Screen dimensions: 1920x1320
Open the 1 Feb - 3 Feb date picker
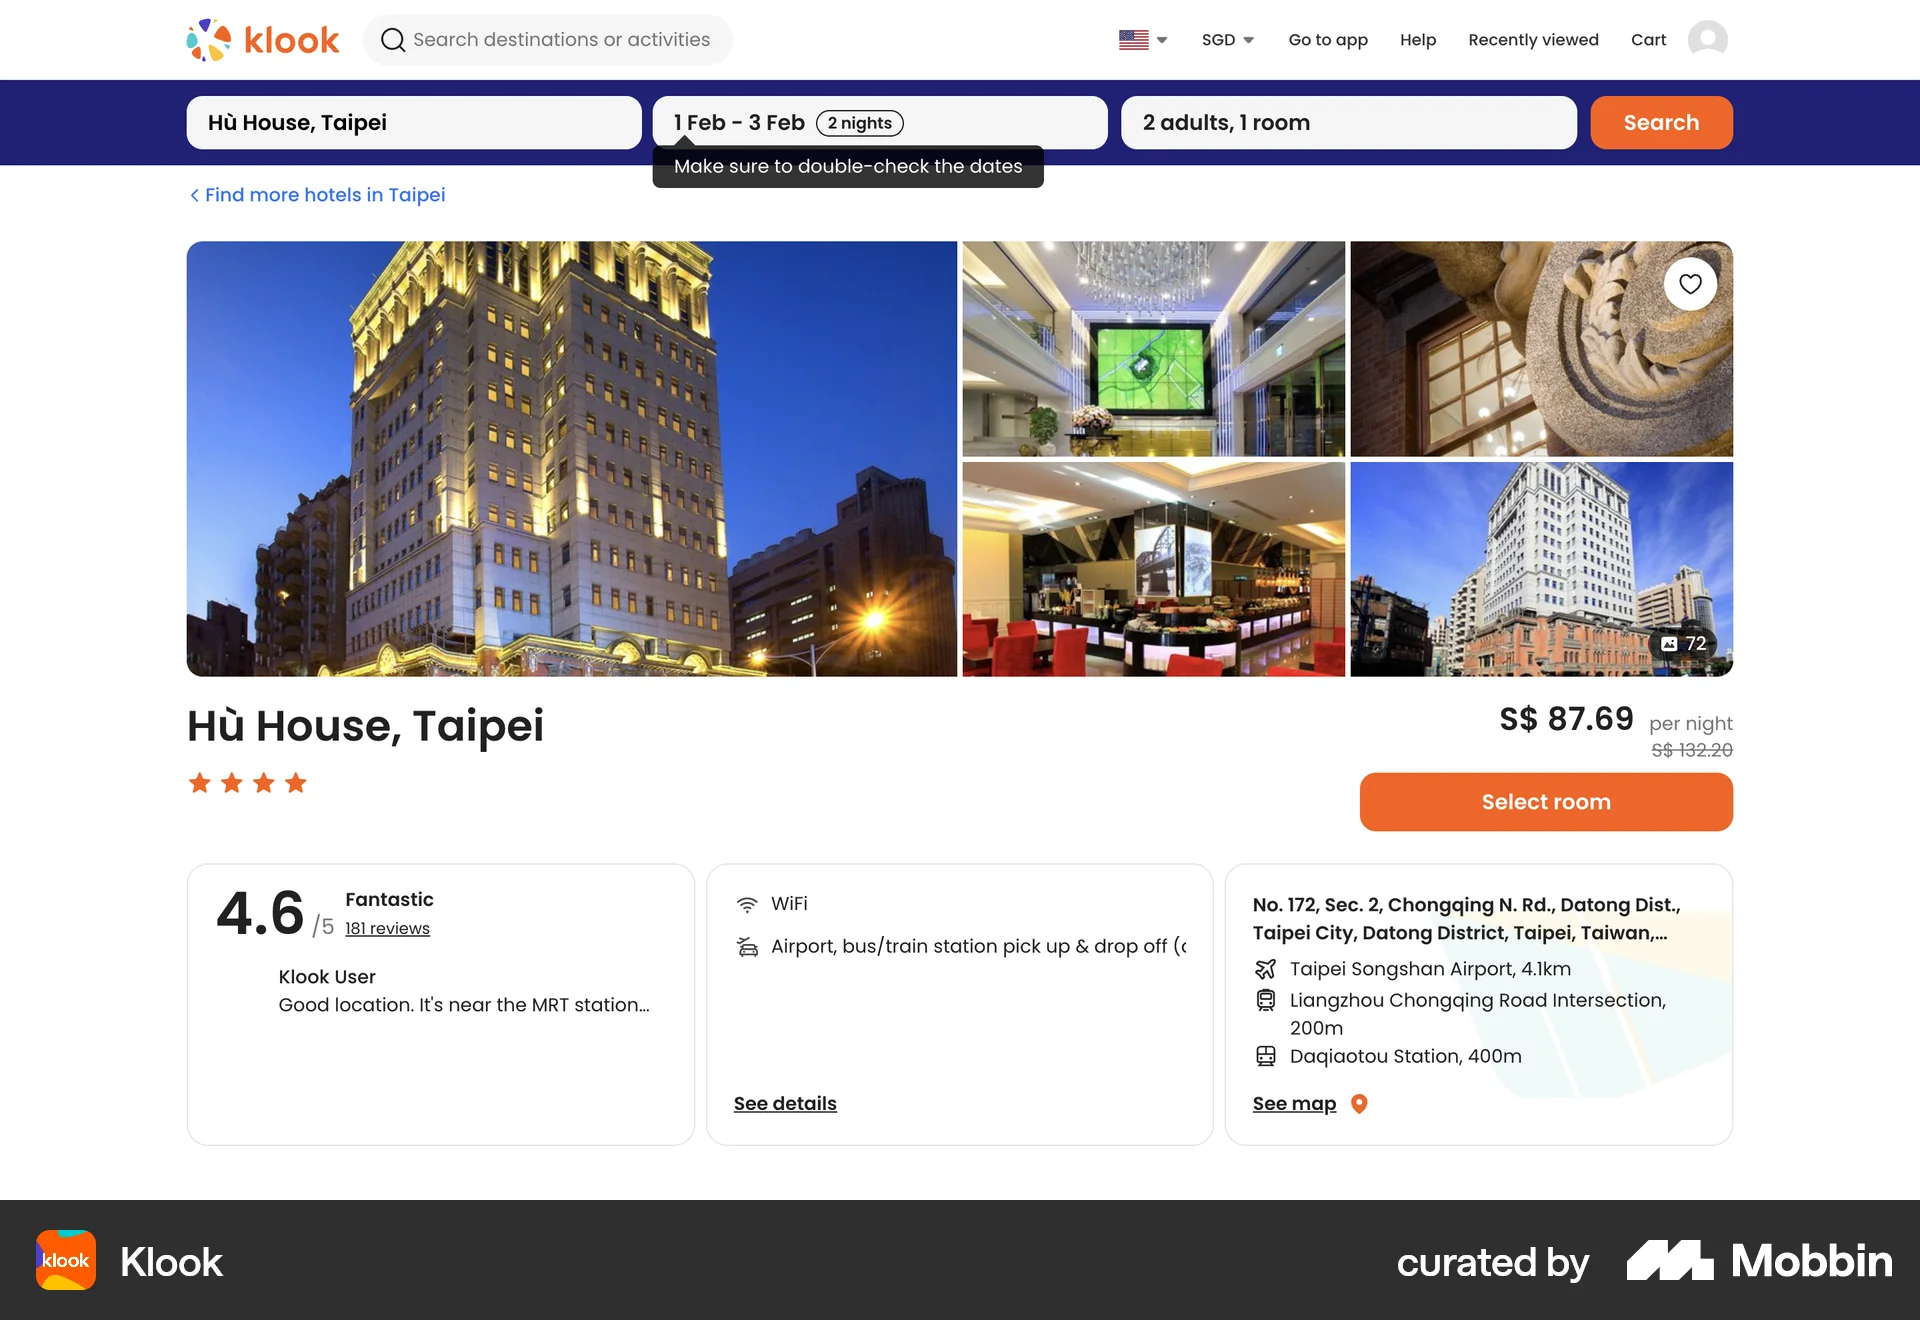[880, 123]
